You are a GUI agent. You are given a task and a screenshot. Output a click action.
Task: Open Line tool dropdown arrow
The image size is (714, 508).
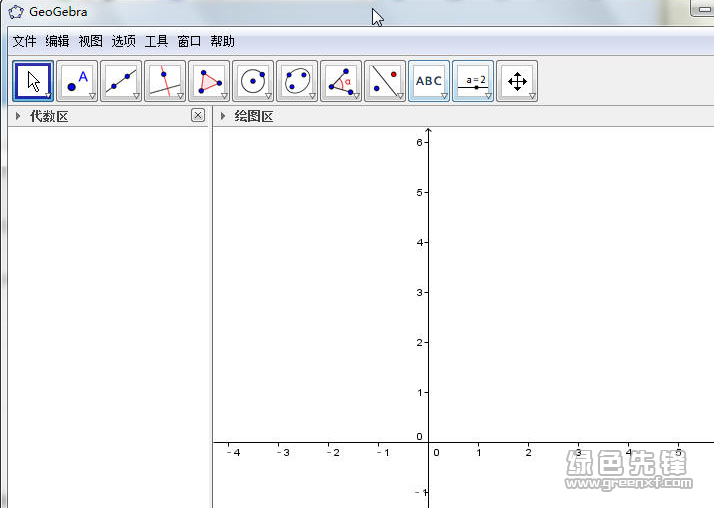click(136, 96)
